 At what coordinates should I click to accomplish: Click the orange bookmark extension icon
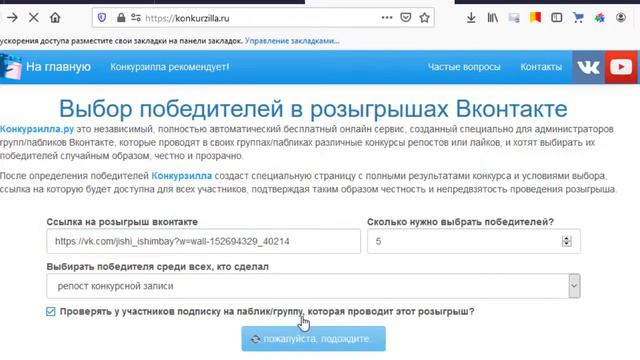pos(535,18)
